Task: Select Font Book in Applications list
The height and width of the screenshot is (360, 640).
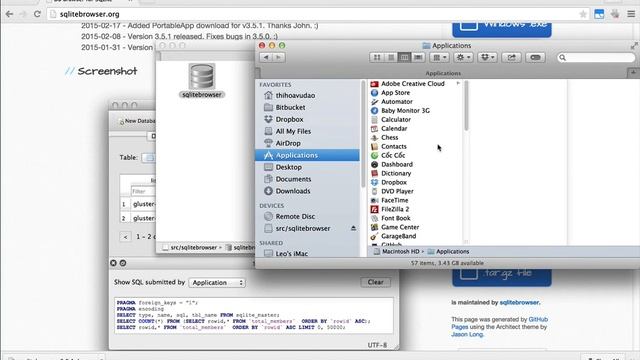Action: pos(396,218)
